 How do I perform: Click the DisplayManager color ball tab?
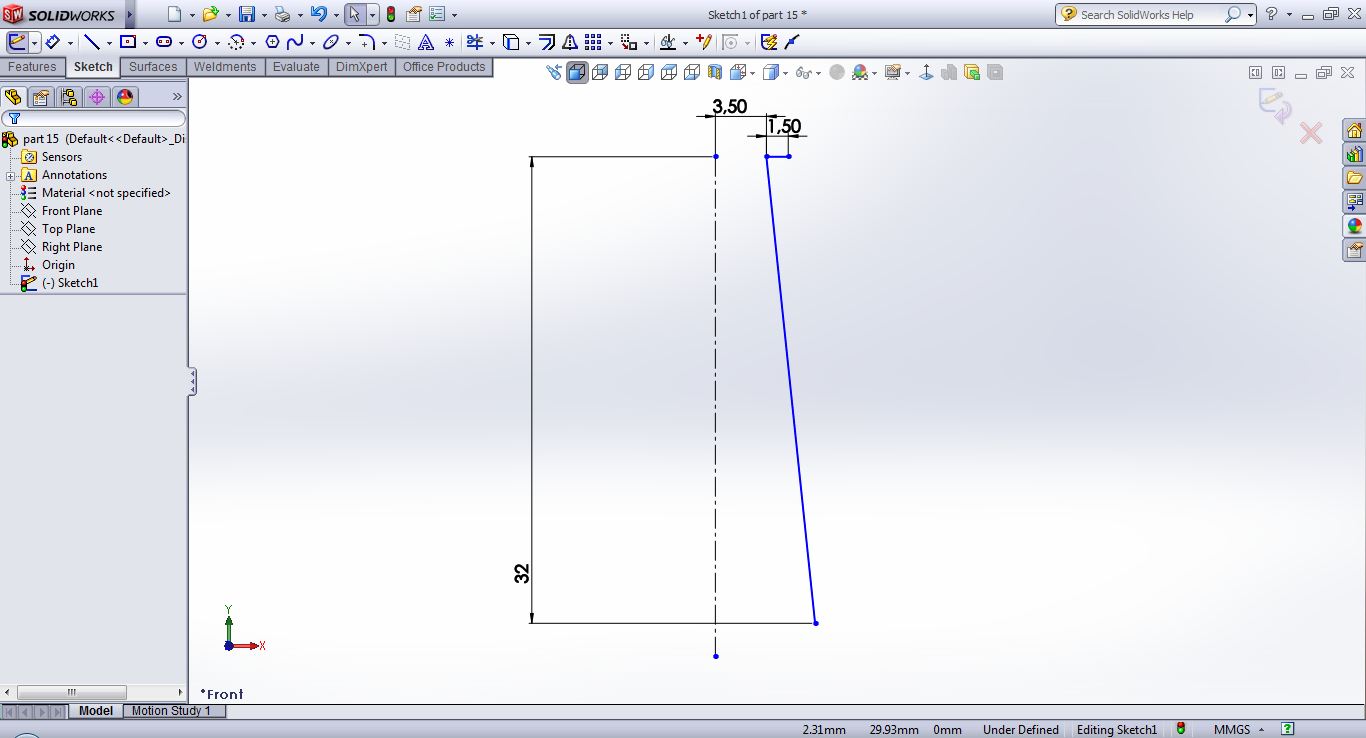click(x=125, y=97)
